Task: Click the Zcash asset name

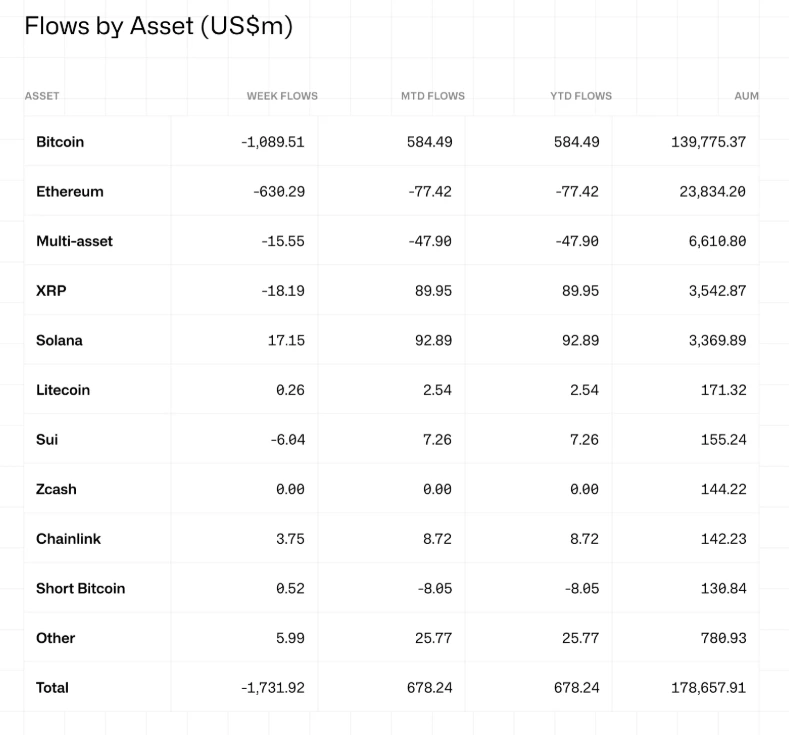Action: point(56,489)
